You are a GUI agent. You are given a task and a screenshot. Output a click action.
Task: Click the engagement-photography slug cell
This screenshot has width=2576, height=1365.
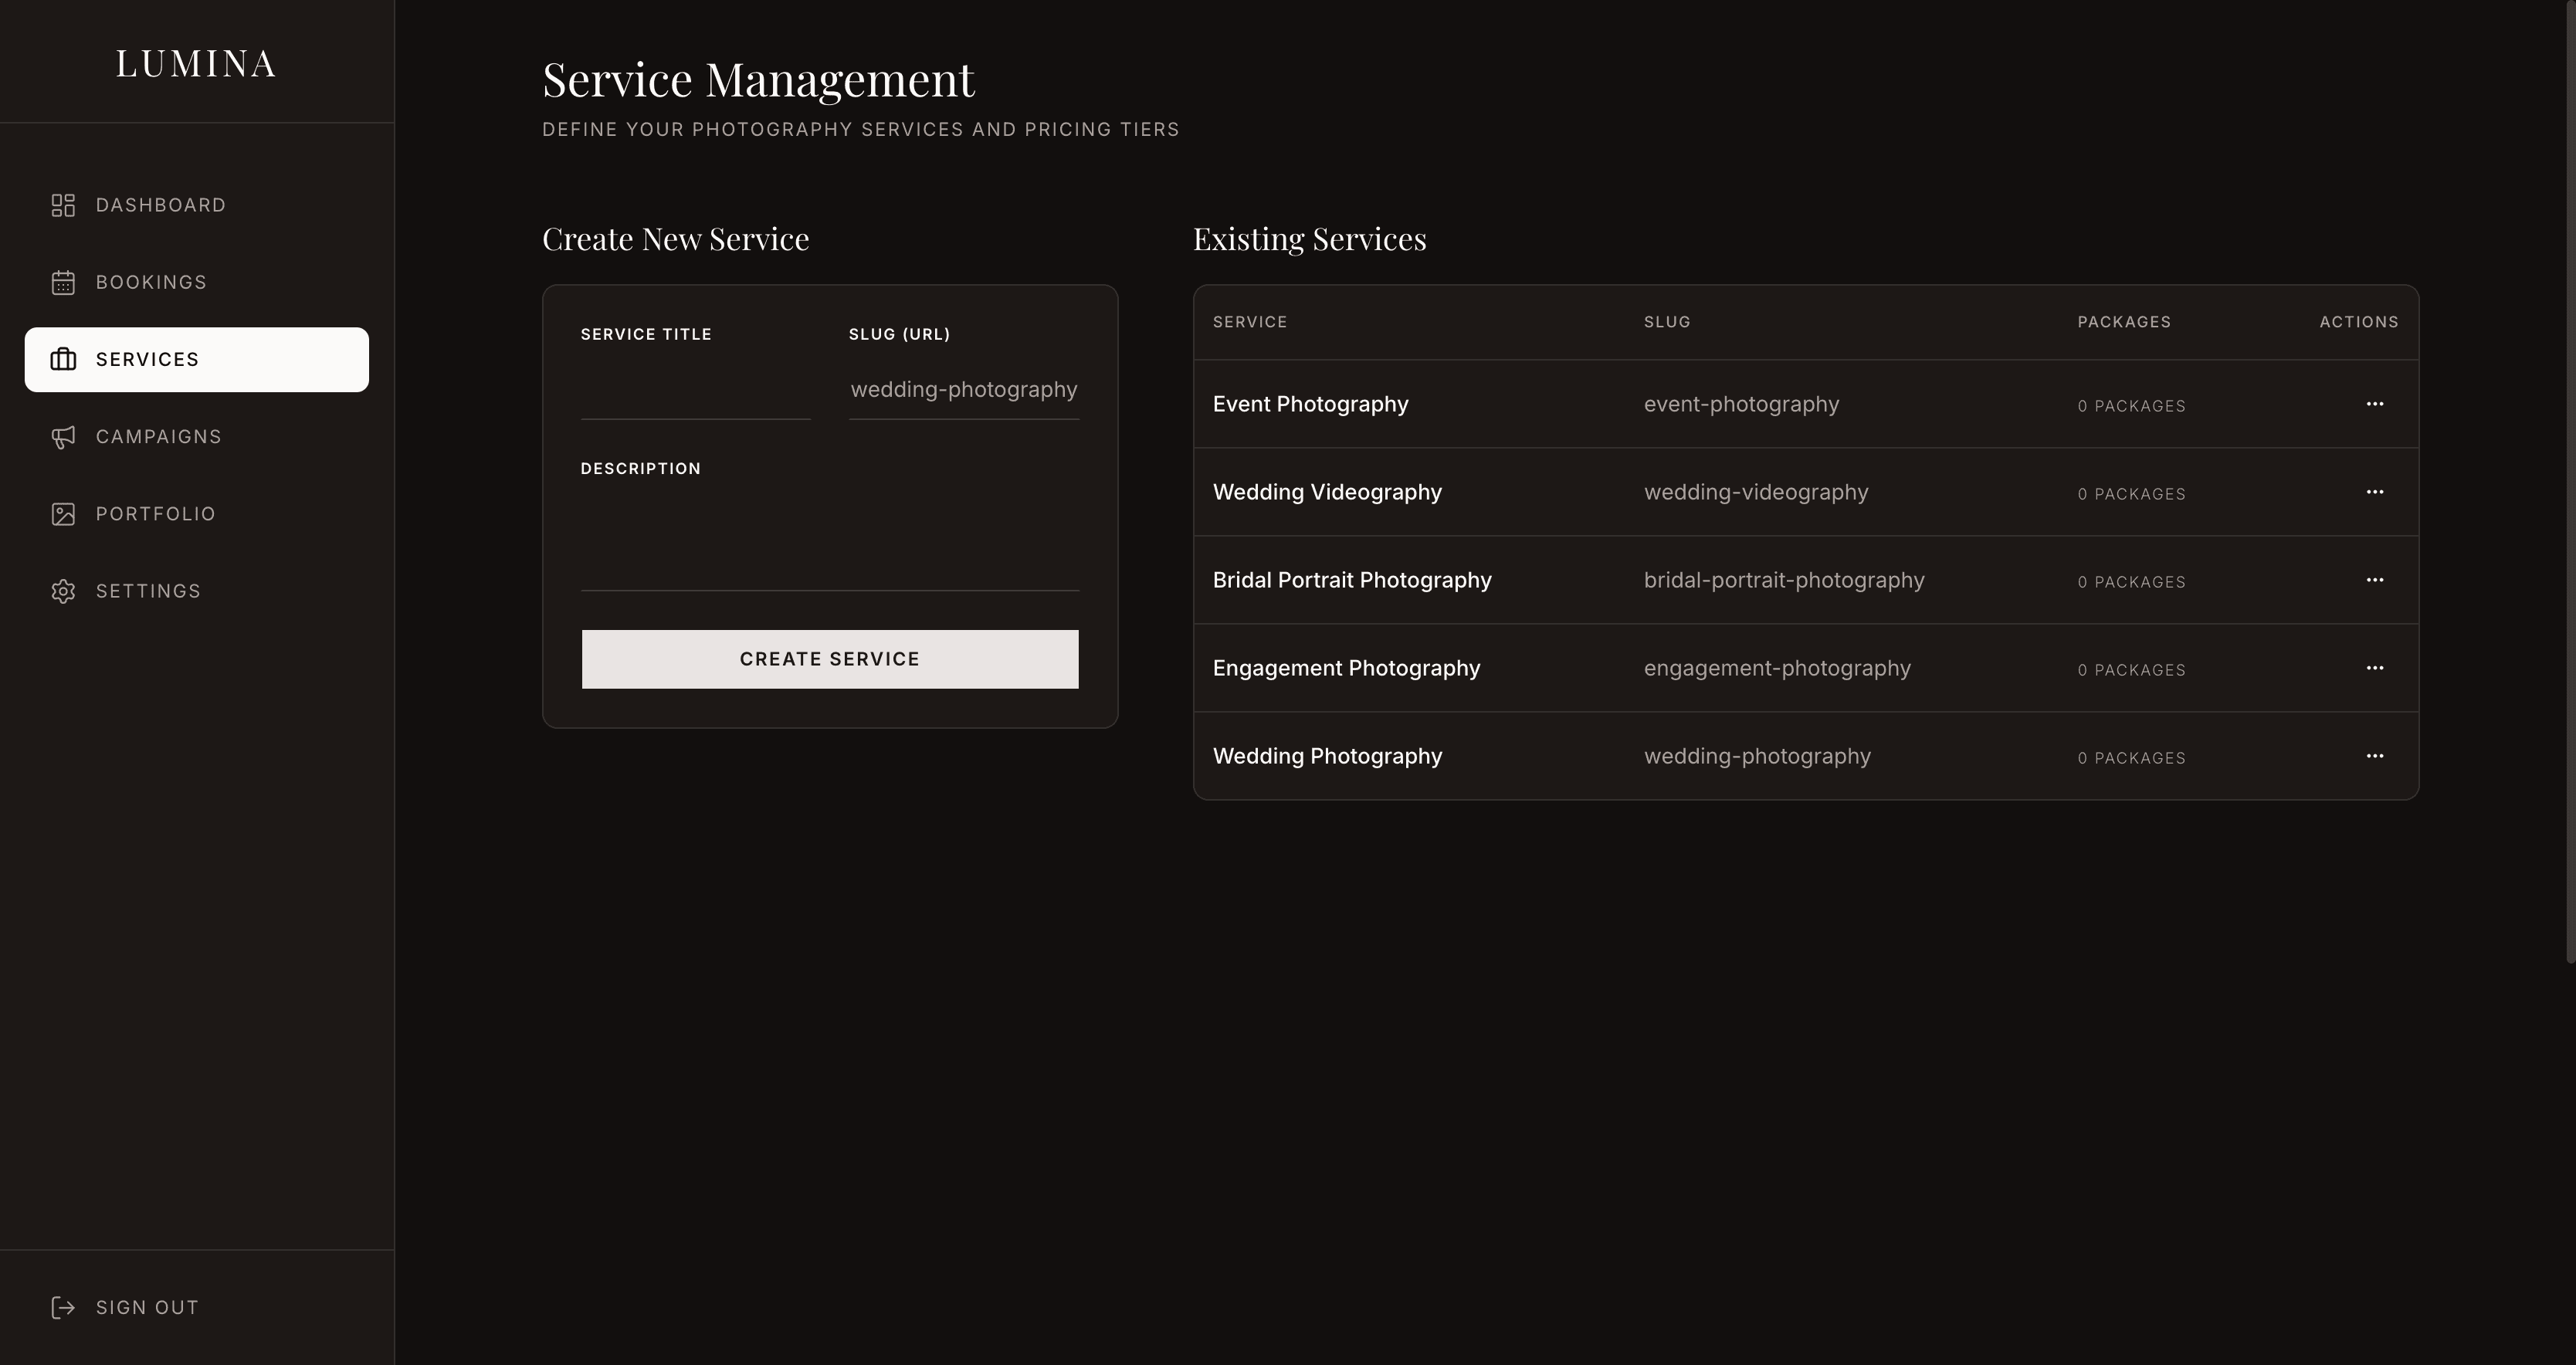point(1777,668)
